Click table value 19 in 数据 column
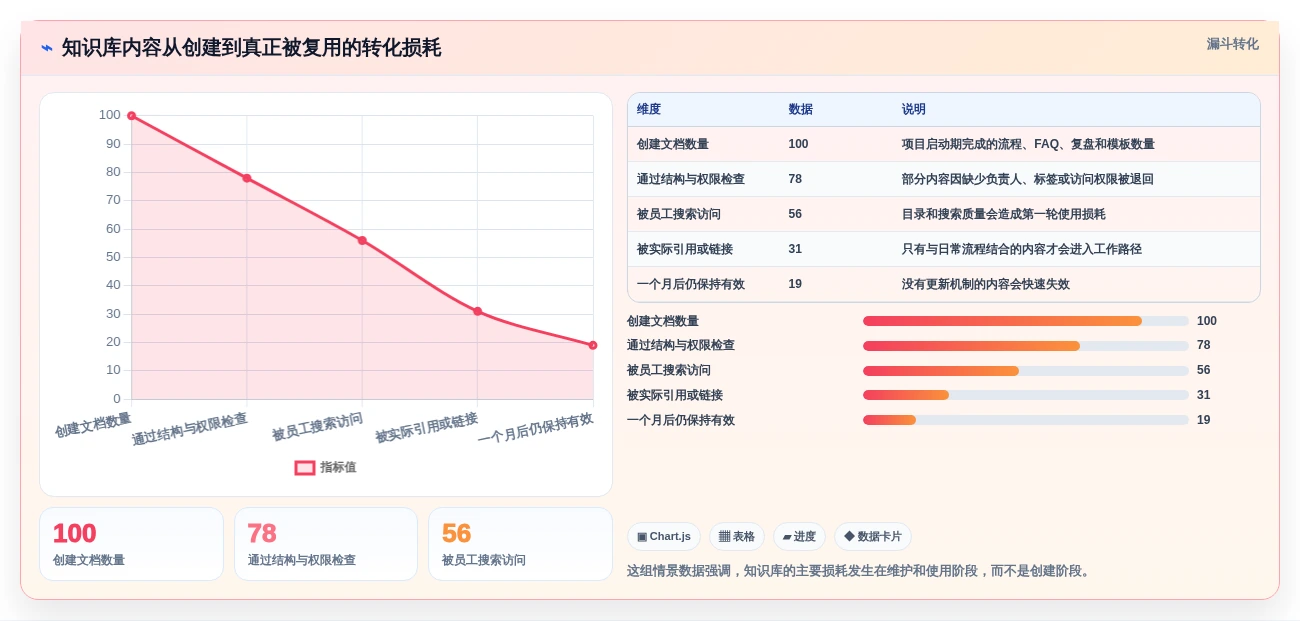The image size is (1300, 621). click(795, 284)
